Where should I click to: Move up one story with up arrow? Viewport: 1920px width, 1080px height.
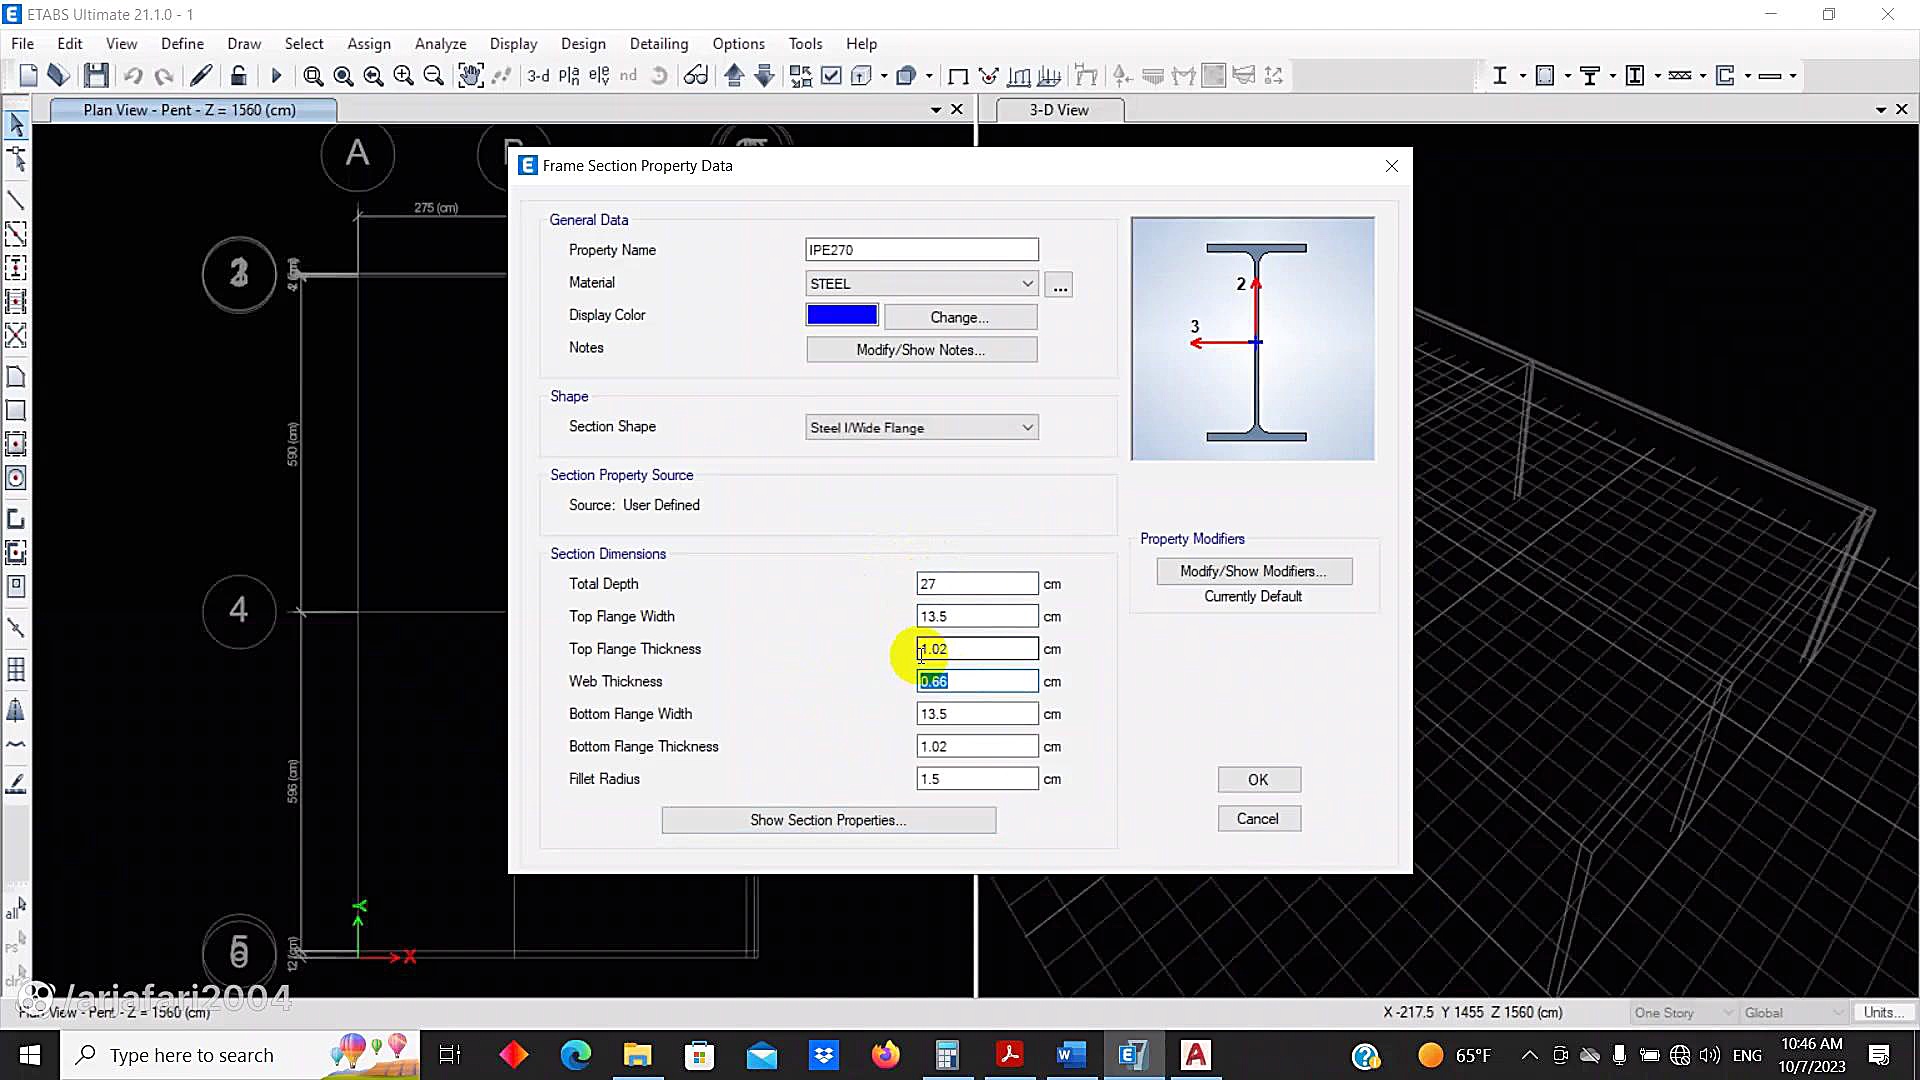click(x=734, y=76)
